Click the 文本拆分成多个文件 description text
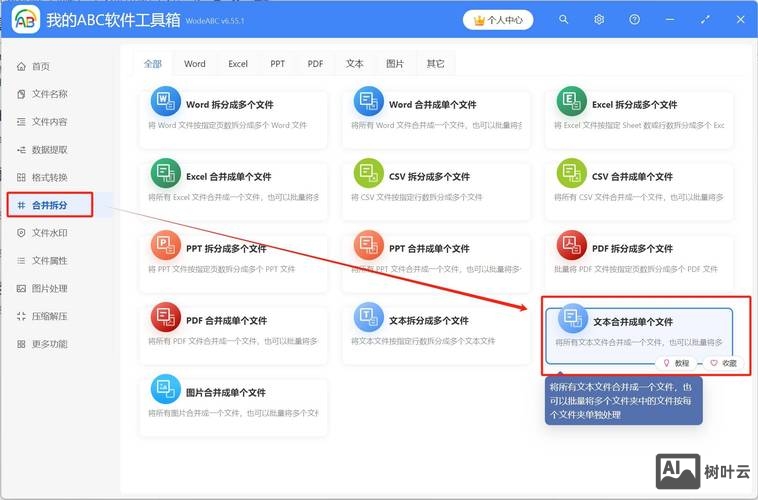Viewport: 758px width, 500px height. tap(423, 341)
